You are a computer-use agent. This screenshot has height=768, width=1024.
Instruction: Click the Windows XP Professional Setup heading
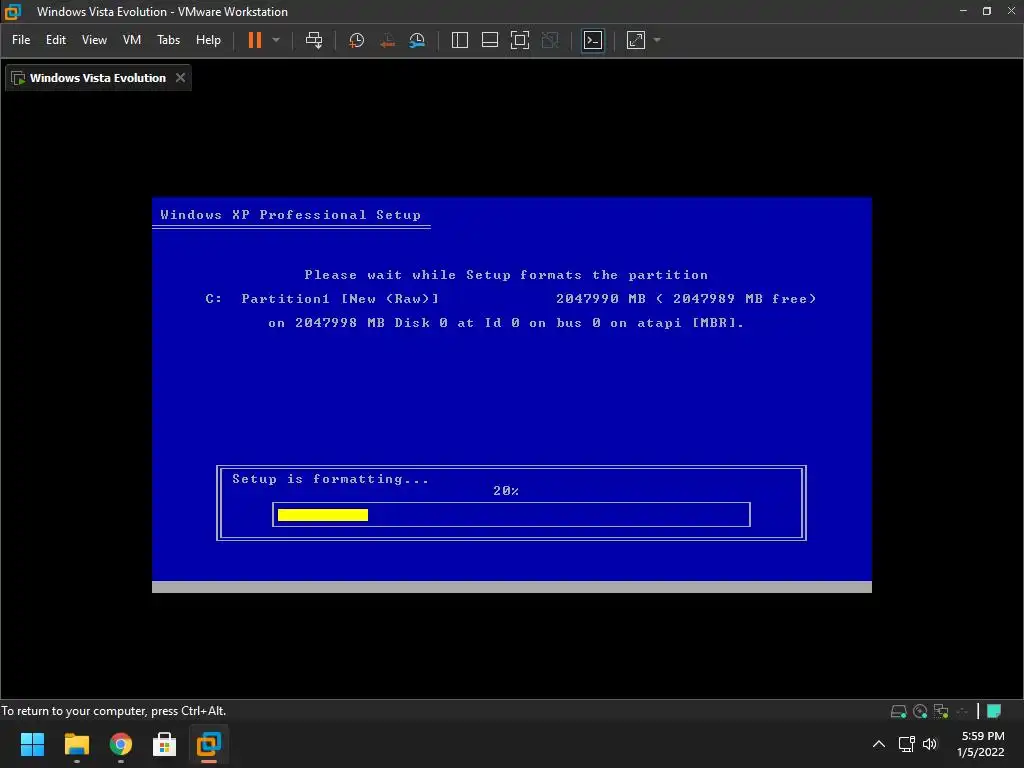coord(291,215)
